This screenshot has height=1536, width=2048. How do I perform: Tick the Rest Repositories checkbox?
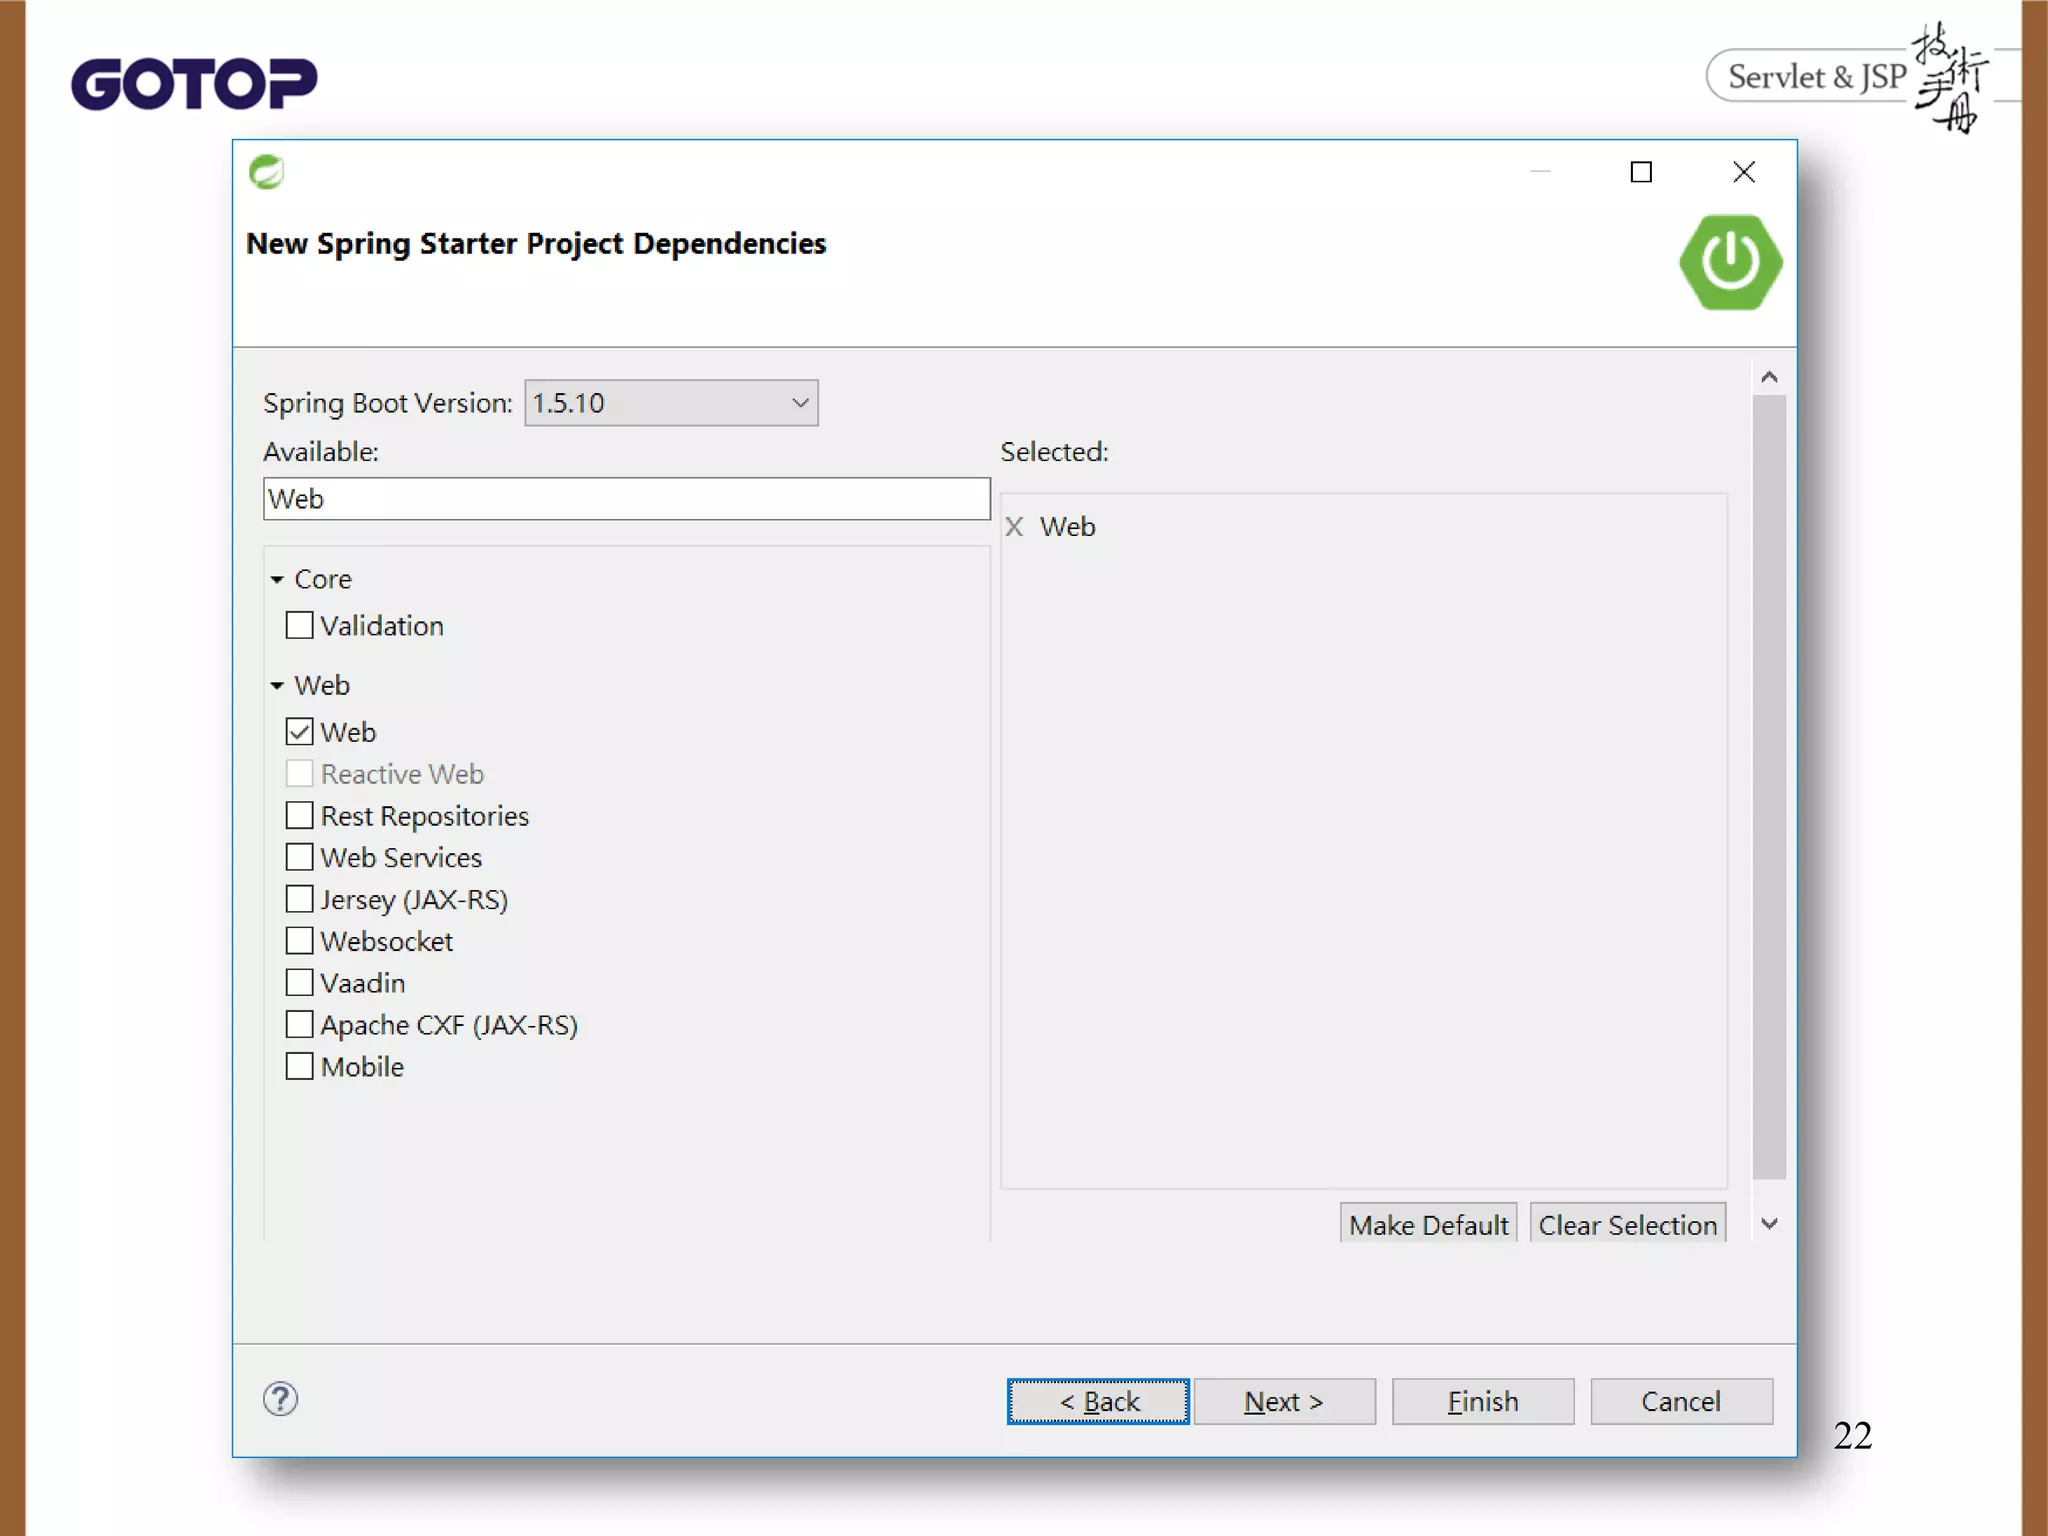point(299,816)
